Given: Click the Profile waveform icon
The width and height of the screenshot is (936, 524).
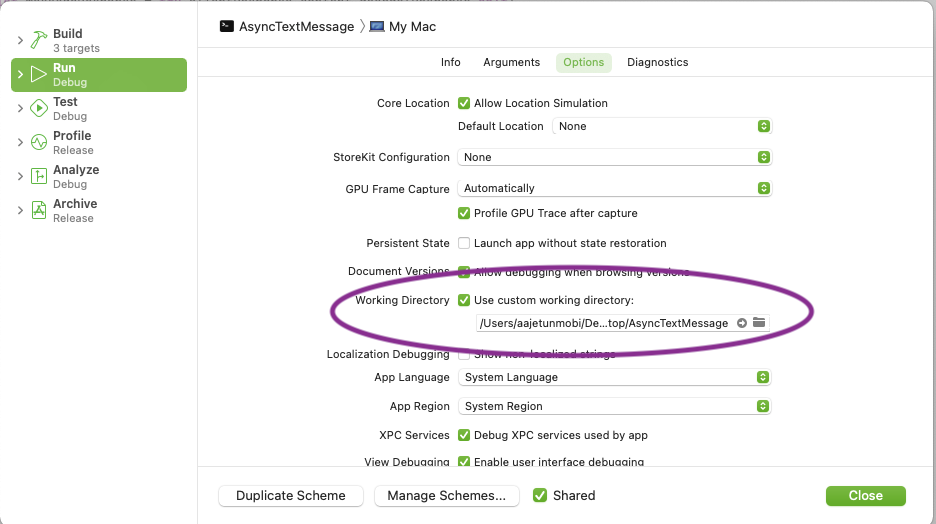Looking at the screenshot, I should point(39,142).
